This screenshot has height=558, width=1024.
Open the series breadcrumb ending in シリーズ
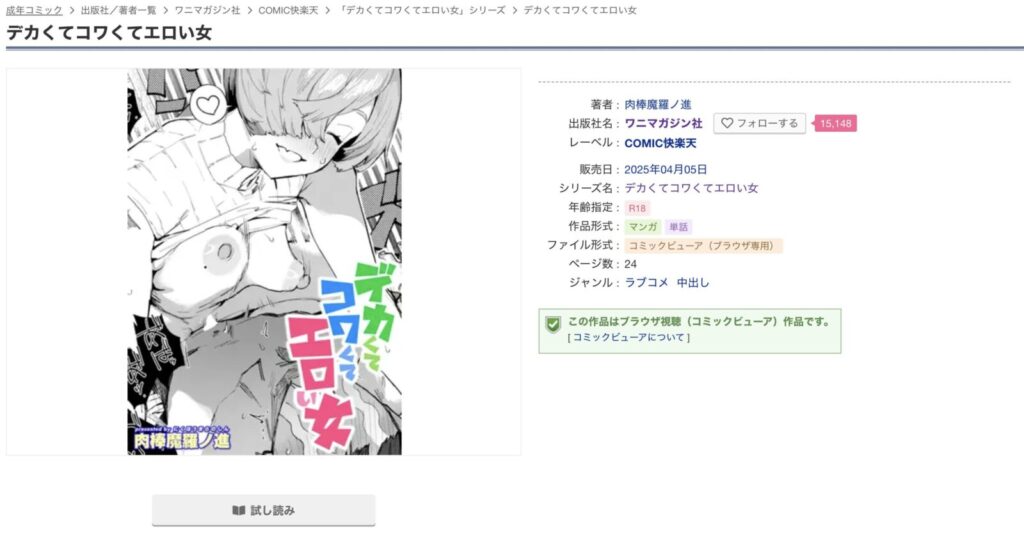coord(422,10)
